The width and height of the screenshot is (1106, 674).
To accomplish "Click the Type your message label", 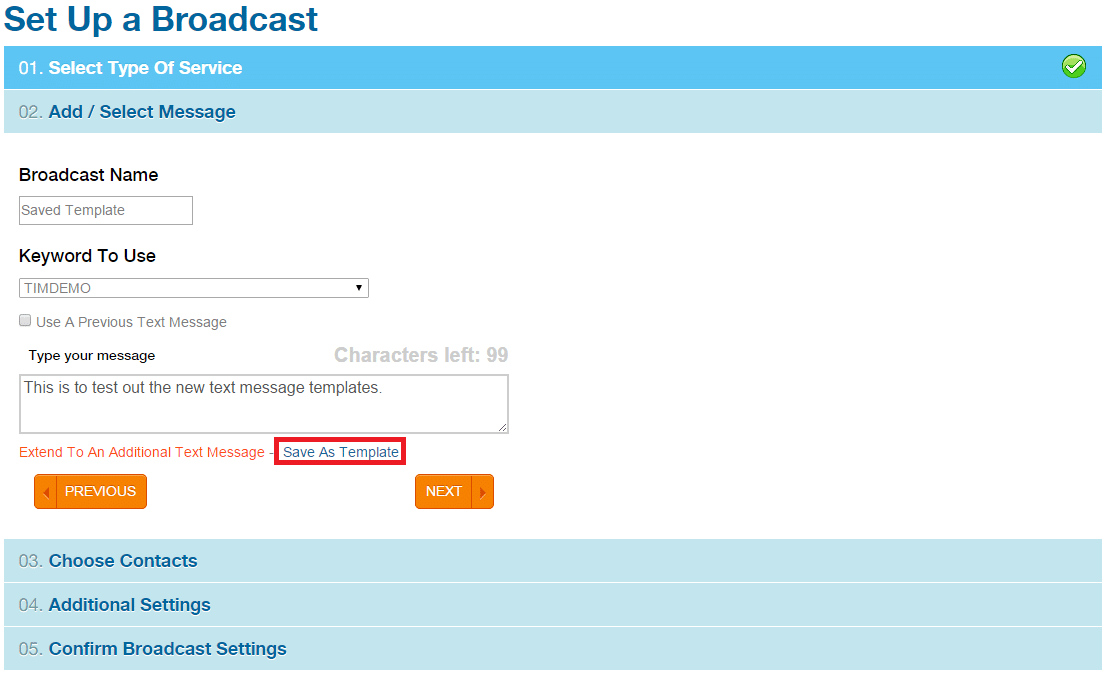I will point(92,355).
